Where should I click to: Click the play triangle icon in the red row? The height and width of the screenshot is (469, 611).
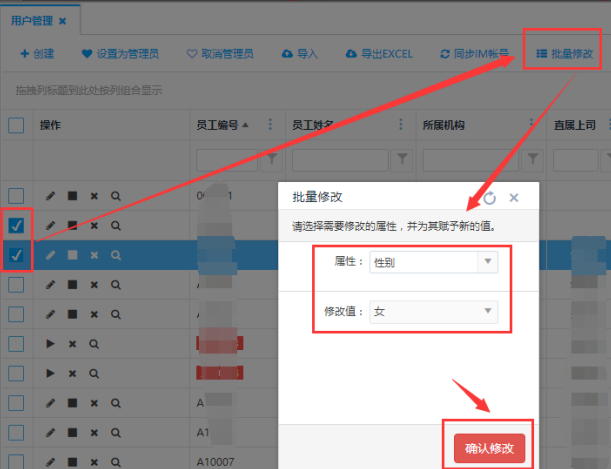(x=50, y=344)
